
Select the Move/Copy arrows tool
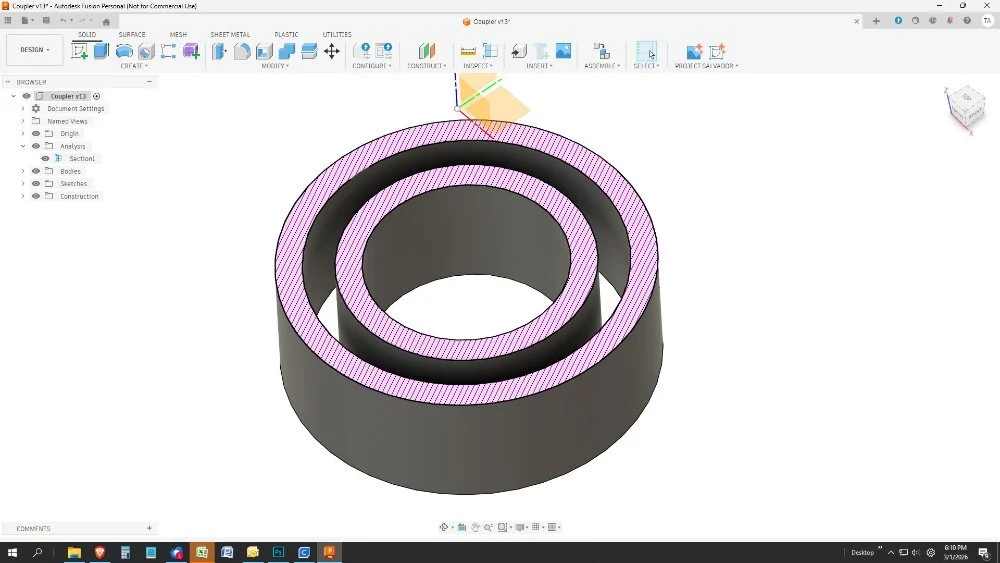click(x=332, y=51)
